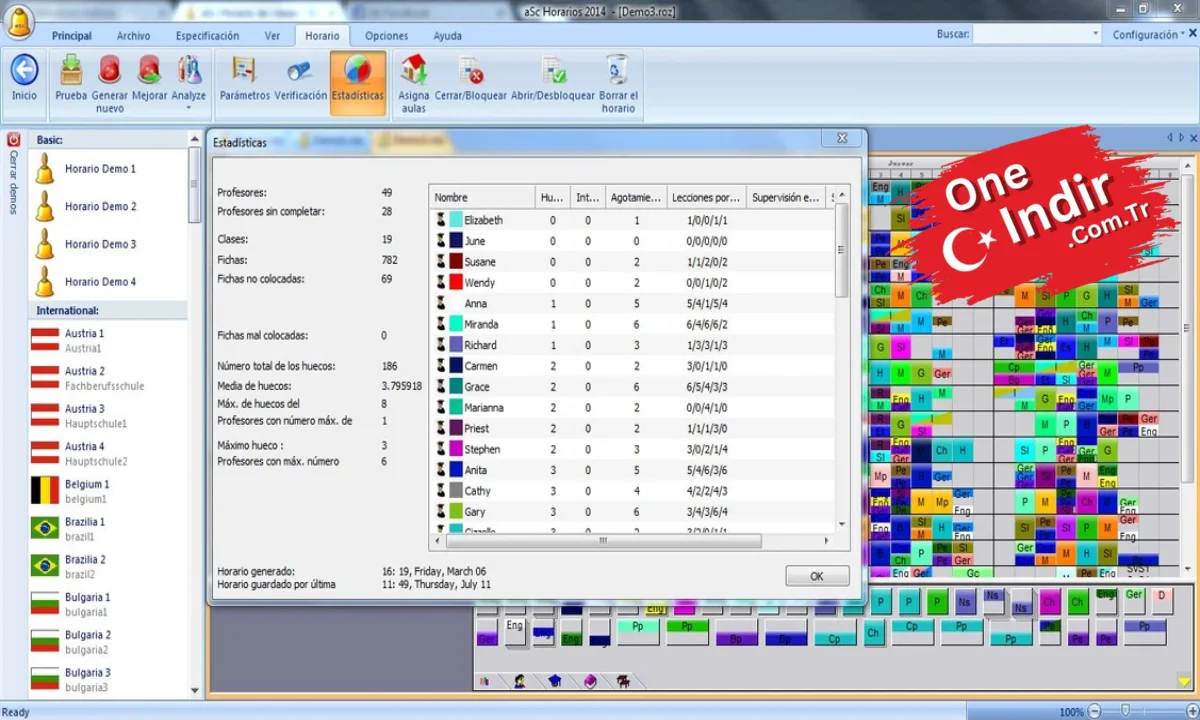Click the Brazilia 1 flag icon

click(45, 528)
